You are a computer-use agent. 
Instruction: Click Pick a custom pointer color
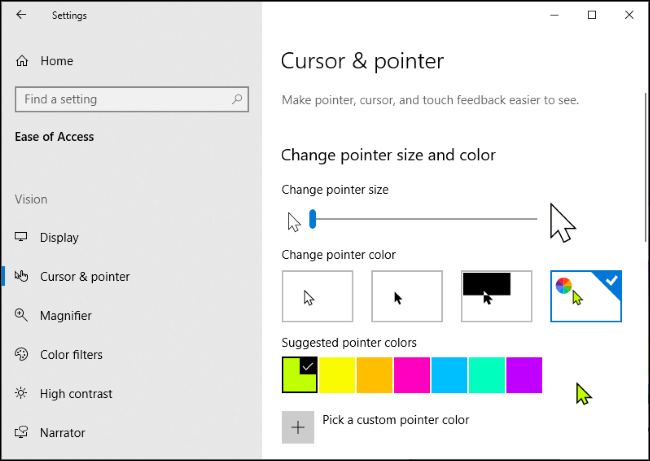click(x=396, y=420)
